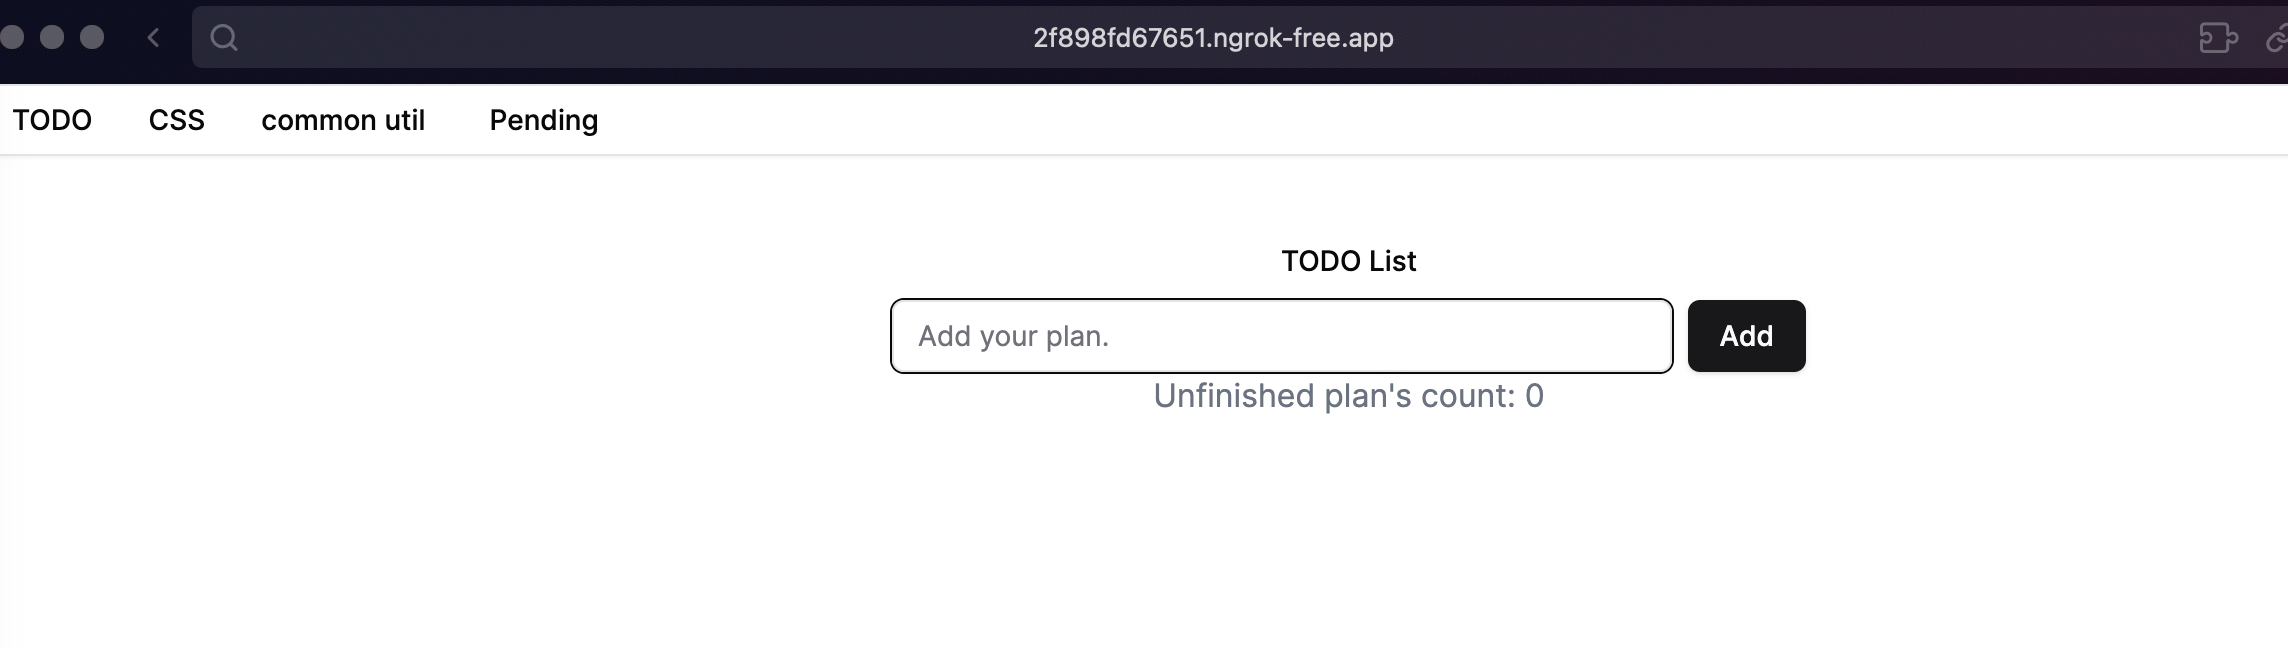
Task: Click the first gray window control dot
Action: pyautogui.click(x=12, y=37)
